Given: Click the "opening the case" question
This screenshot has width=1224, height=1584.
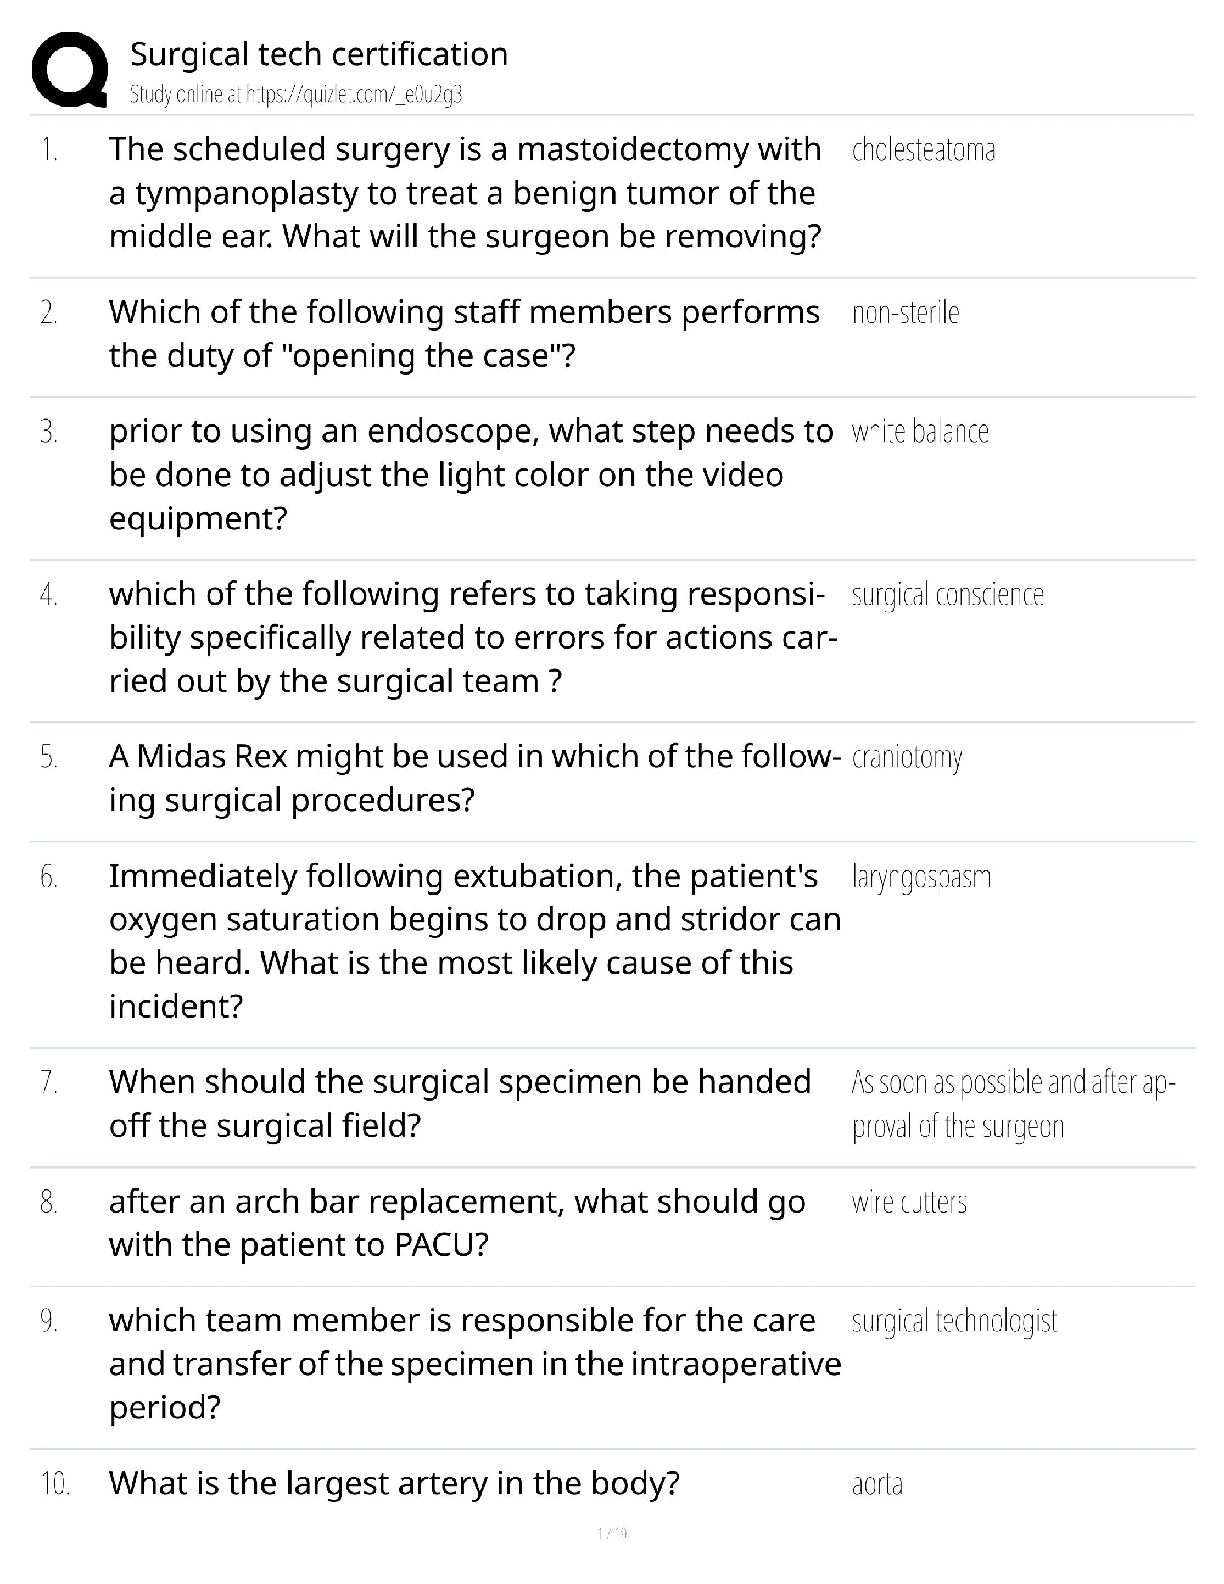Looking at the screenshot, I should point(464,334).
